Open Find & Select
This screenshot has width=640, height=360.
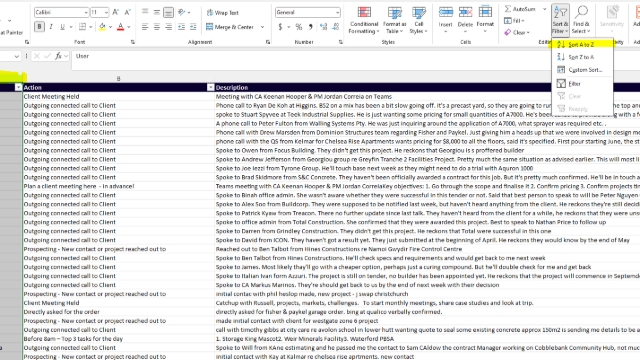[x=581, y=20]
